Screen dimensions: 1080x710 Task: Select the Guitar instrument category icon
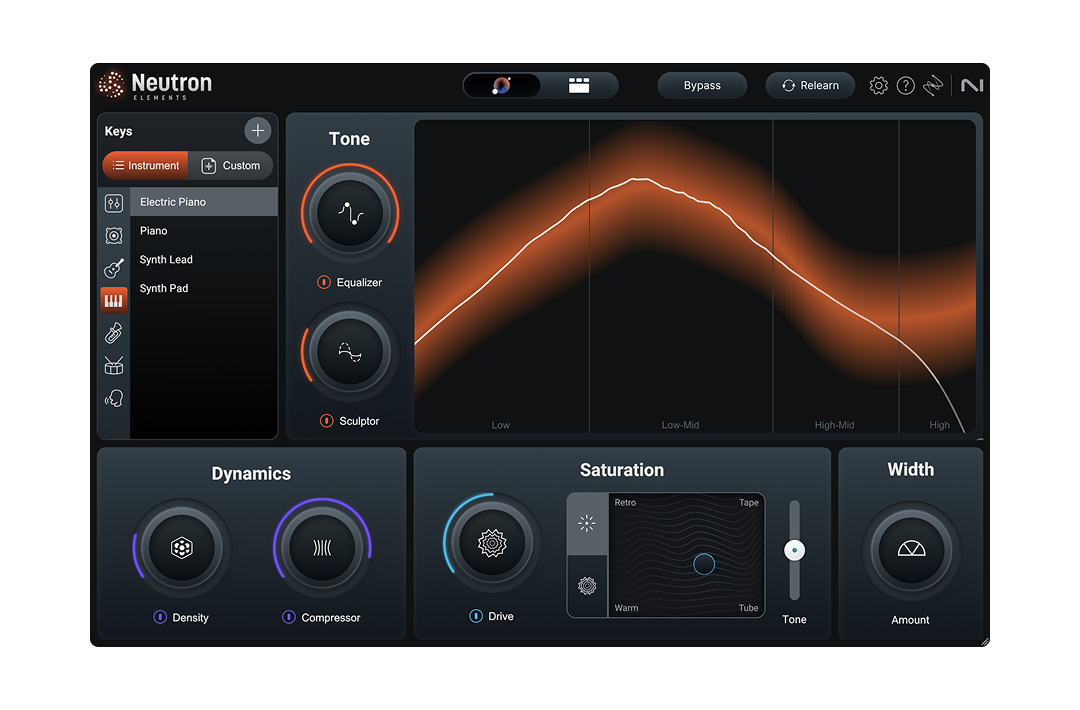(x=113, y=268)
